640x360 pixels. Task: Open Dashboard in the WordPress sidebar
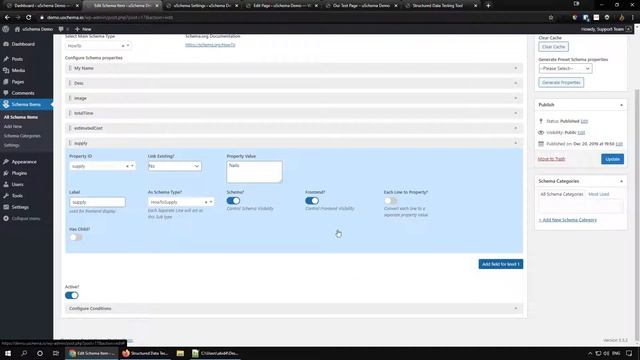tap(23, 44)
